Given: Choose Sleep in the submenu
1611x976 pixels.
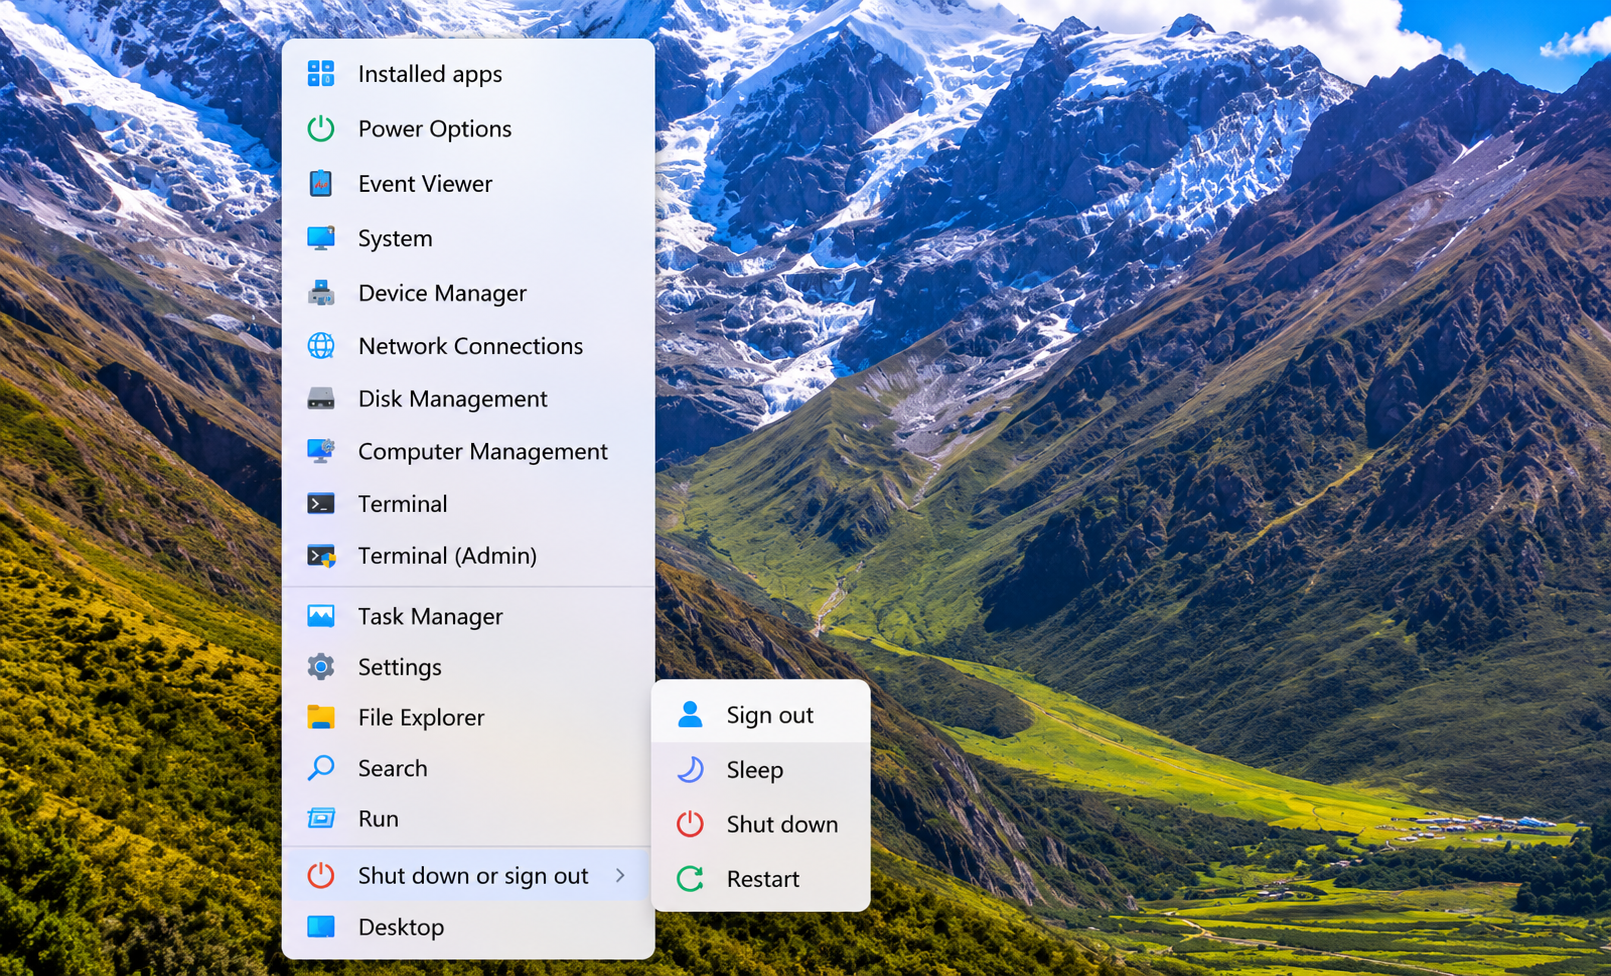Looking at the screenshot, I should pos(761,769).
